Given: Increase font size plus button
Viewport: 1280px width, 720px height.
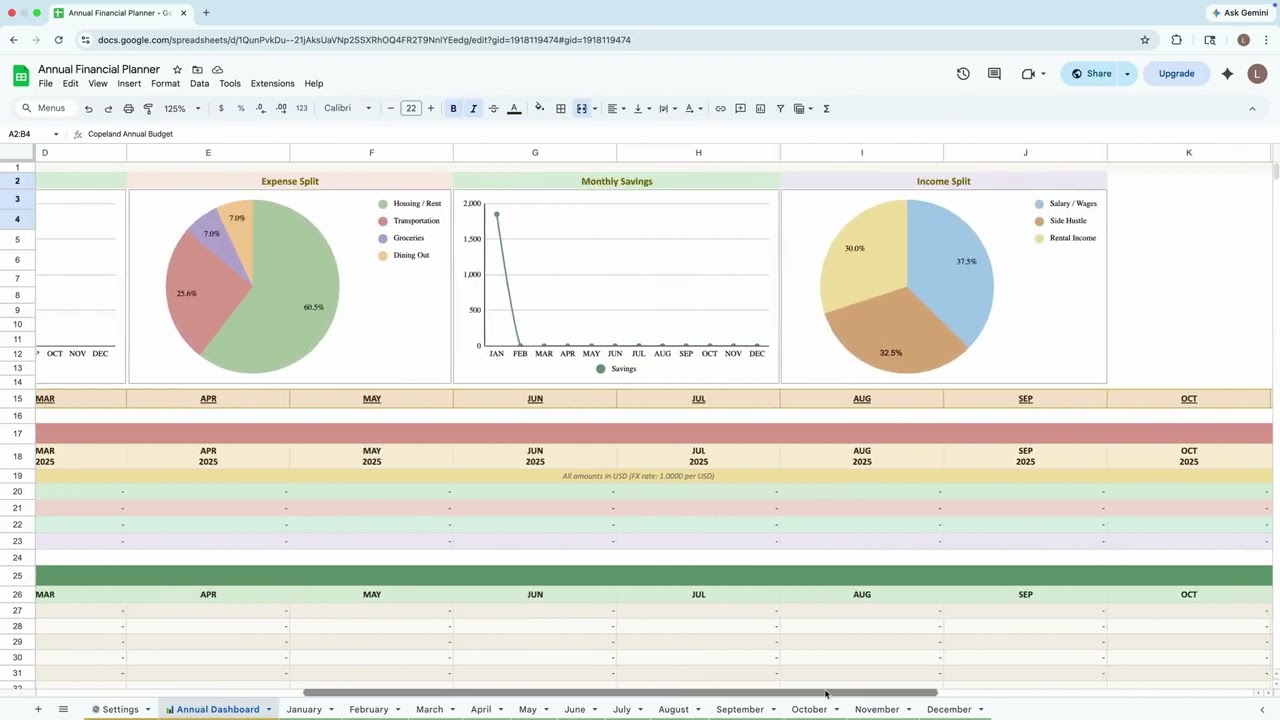Looking at the screenshot, I should [x=431, y=109].
